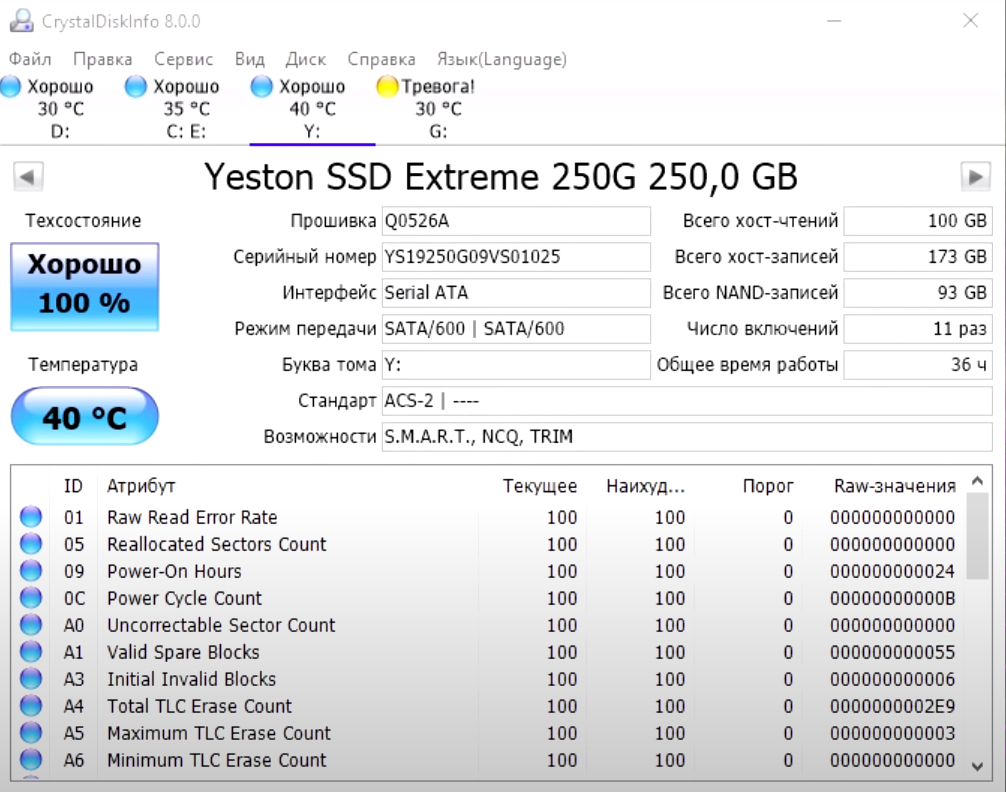The width and height of the screenshot is (1006, 792).
Task: Click total host reads value 100 GB
Action: click(x=918, y=221)
